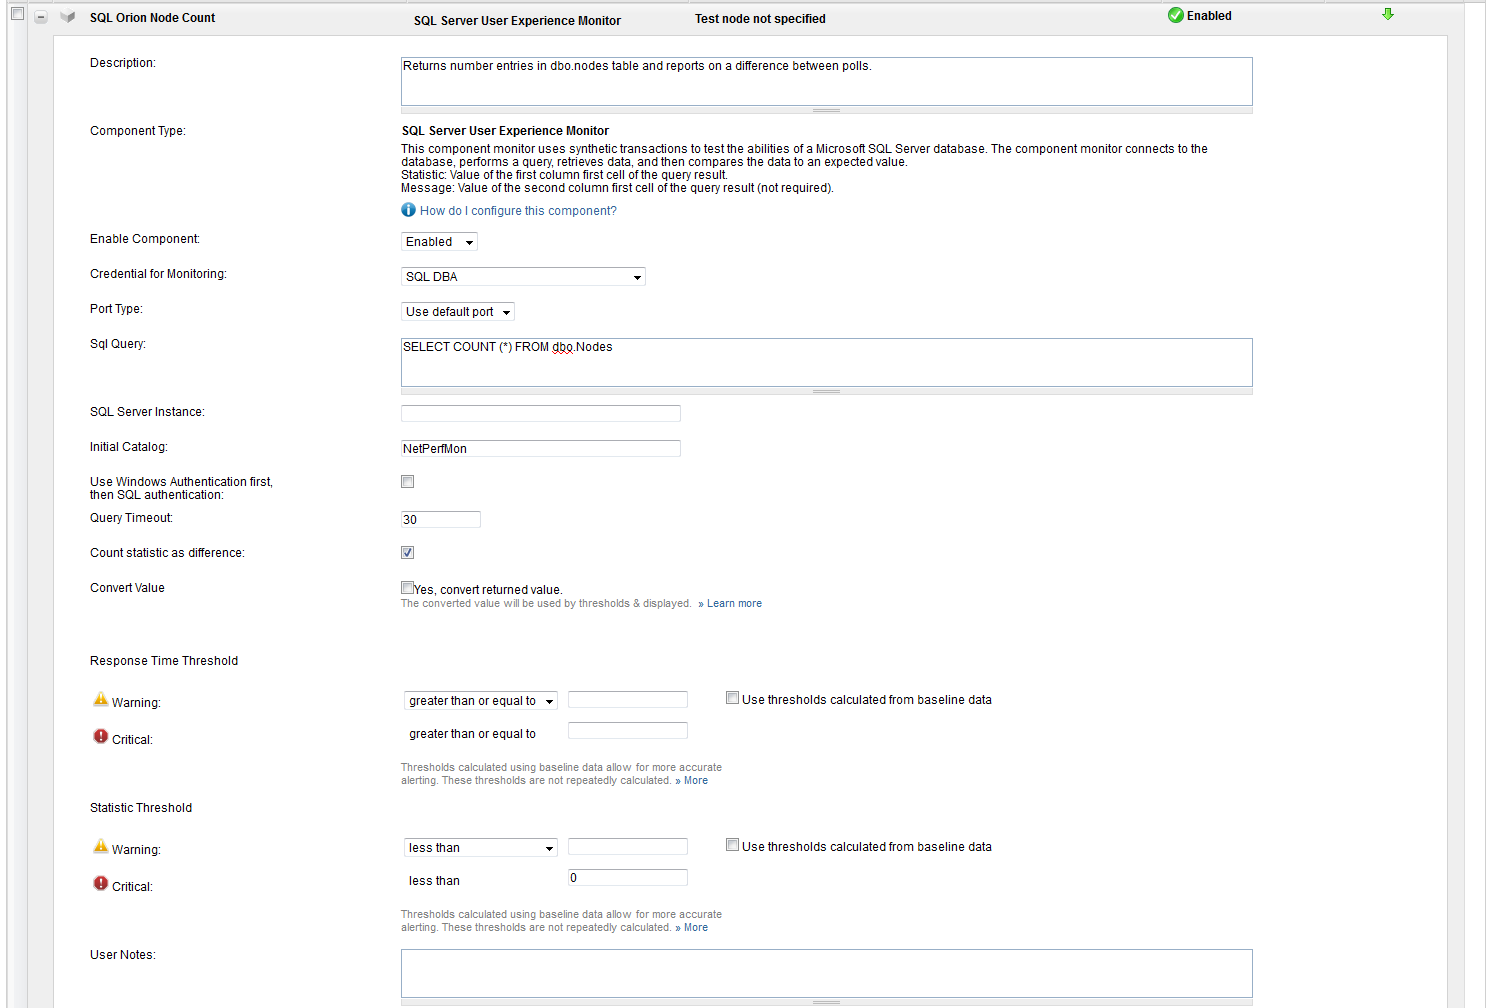Image resolution: width=1500 pixels, height=1008 pixels.
Task: Click the component type cube icon
Action: (68, 17)
